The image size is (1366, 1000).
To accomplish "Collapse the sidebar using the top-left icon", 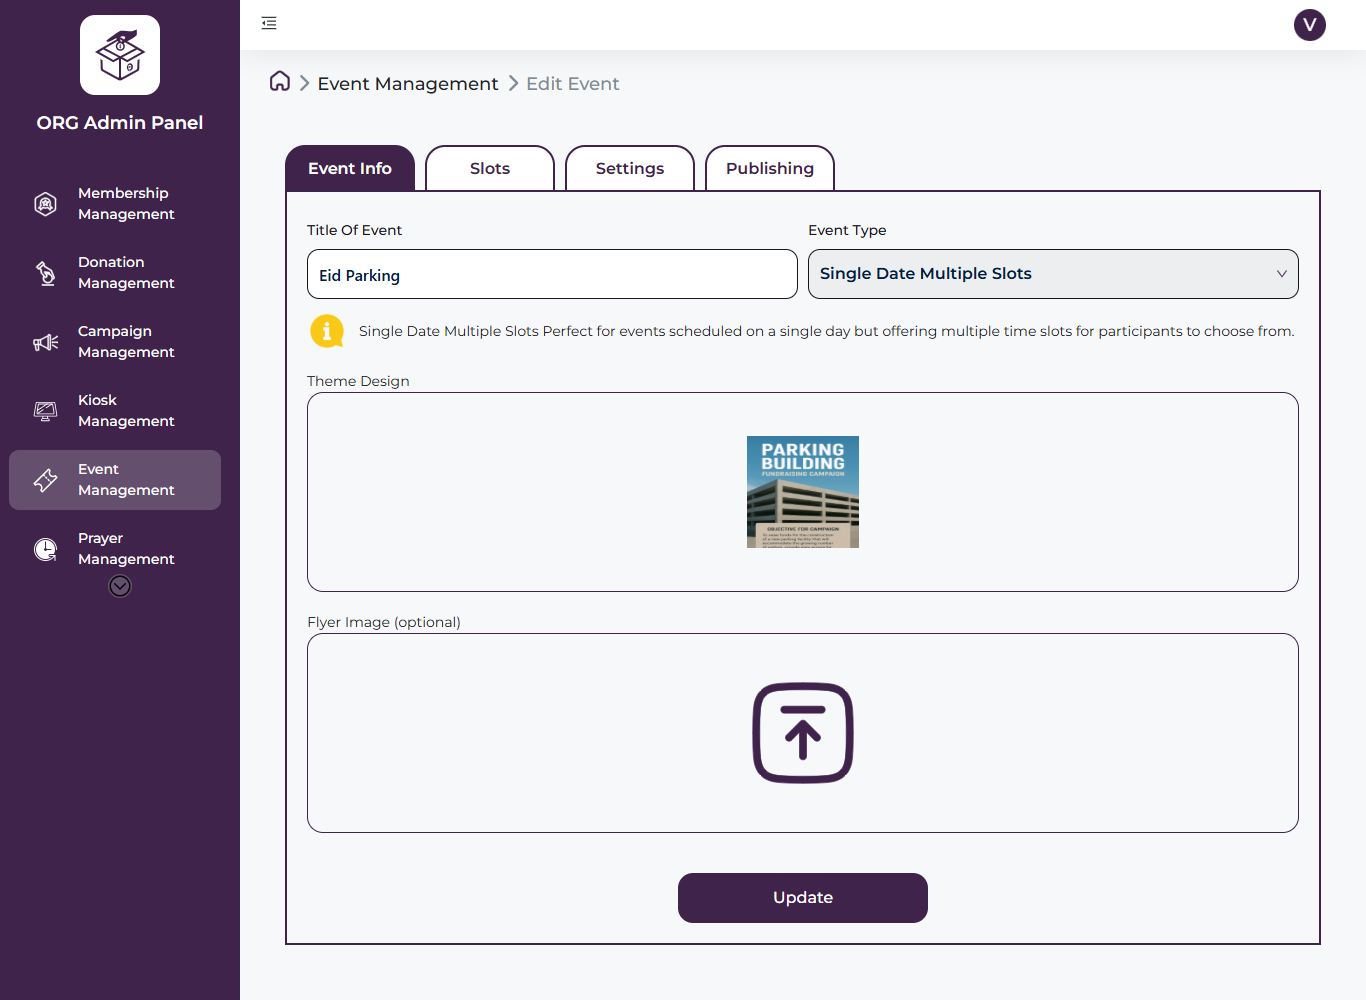I will click(x=268, y=23).
